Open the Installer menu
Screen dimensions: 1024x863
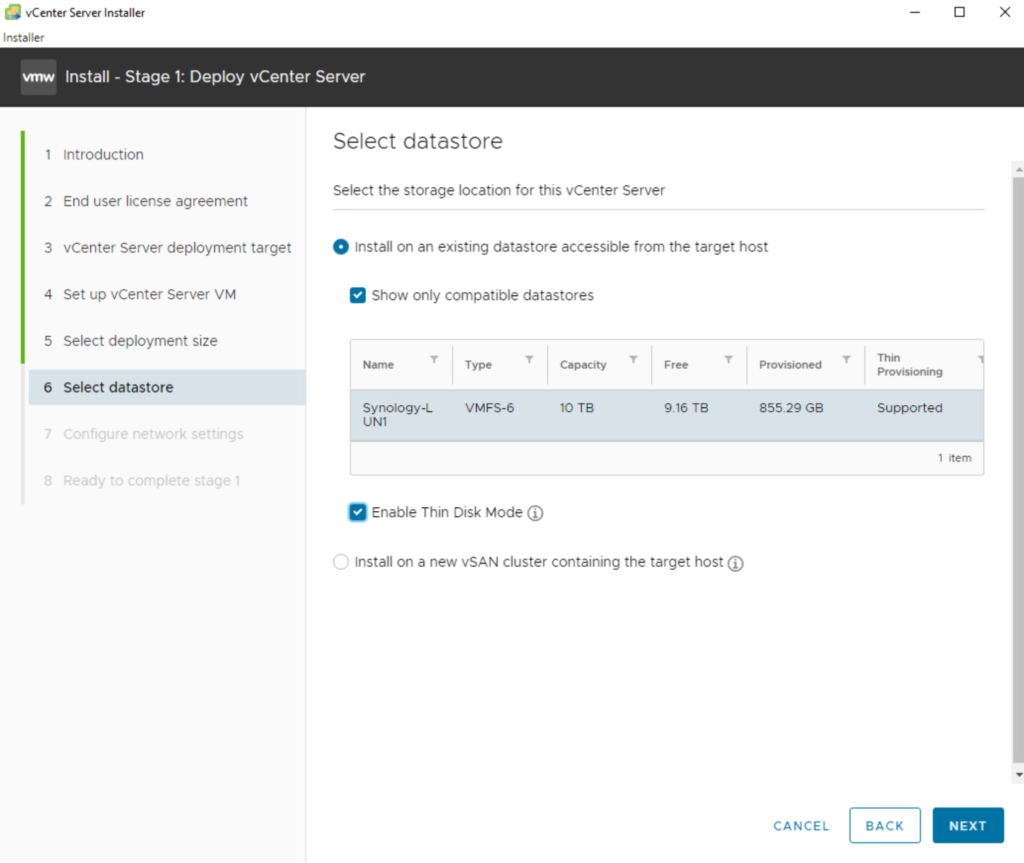23,38
